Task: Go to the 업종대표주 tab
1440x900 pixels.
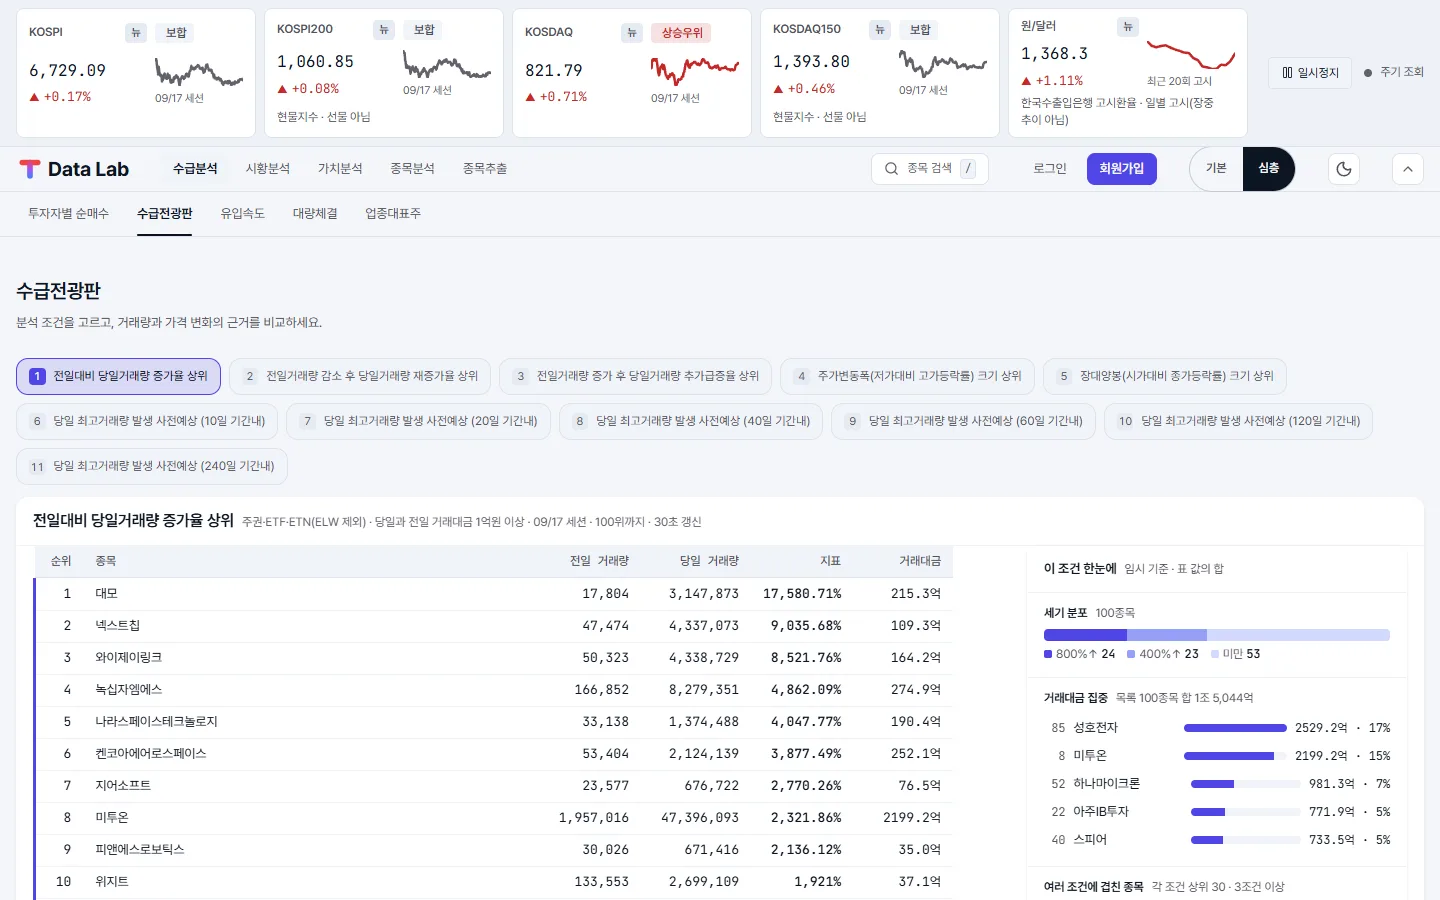Action: coord(393,214)
